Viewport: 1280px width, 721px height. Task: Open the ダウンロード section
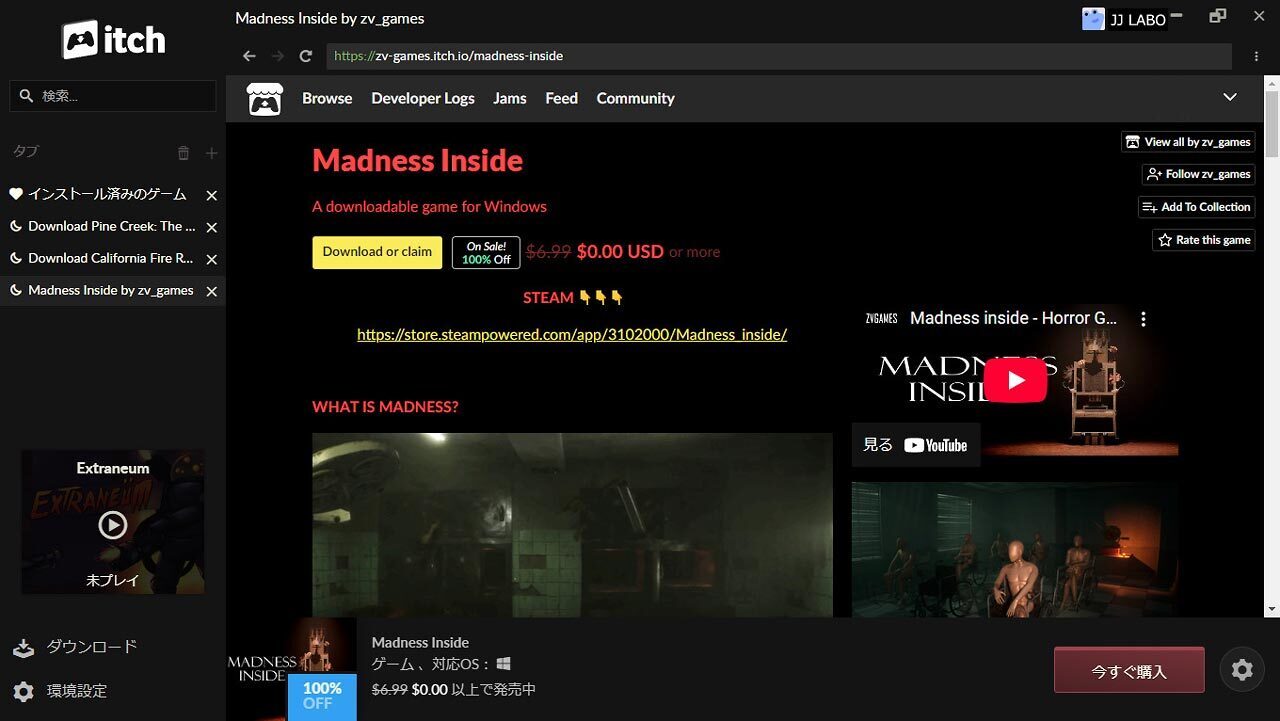tap(75, 647)
